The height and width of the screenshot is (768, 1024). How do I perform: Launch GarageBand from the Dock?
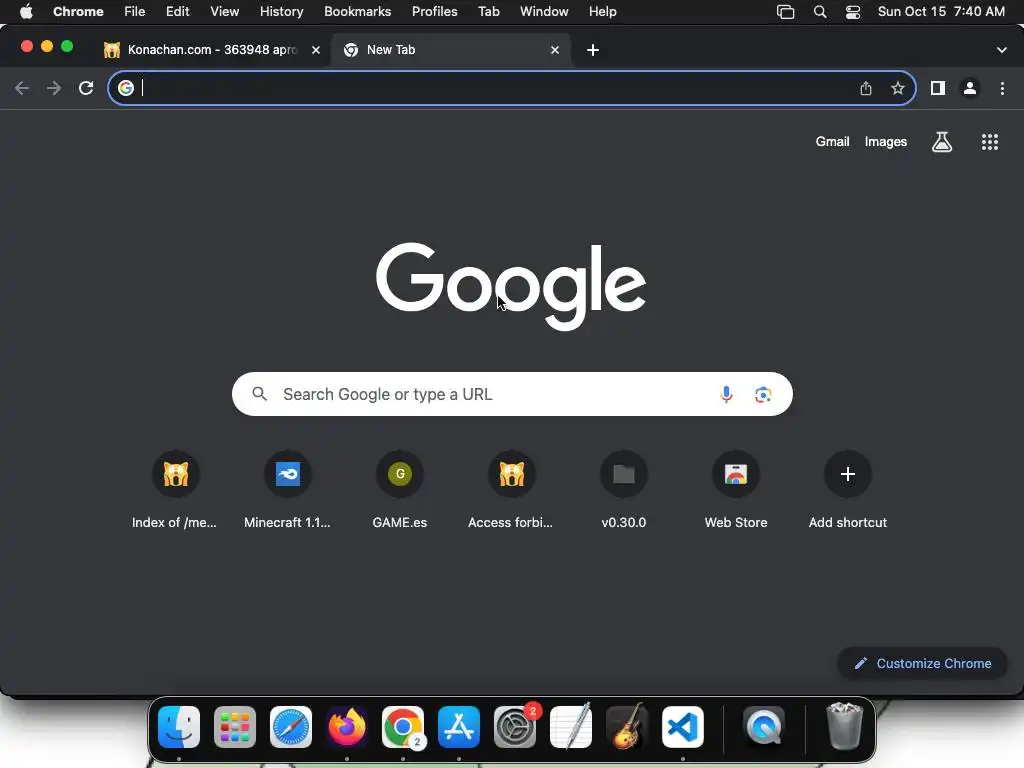[x=627, y=727]
